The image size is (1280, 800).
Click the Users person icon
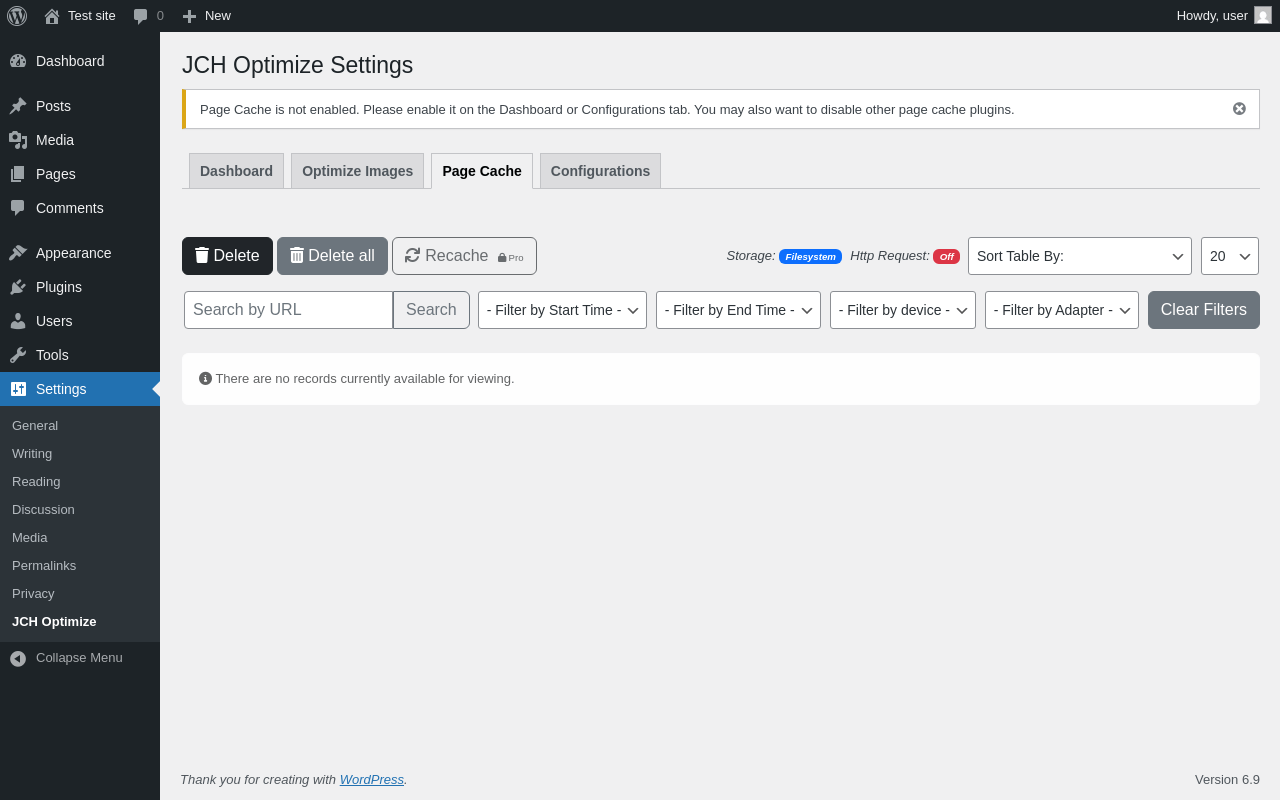point(18,321)
